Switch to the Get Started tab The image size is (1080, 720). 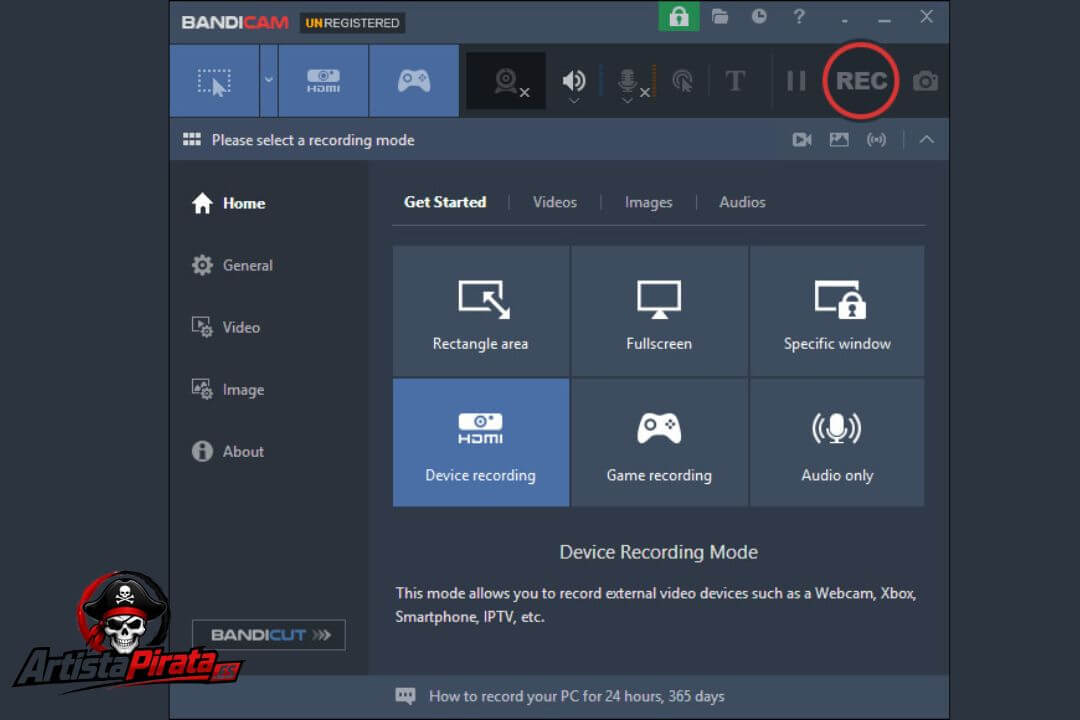click(x=445, y=202)
